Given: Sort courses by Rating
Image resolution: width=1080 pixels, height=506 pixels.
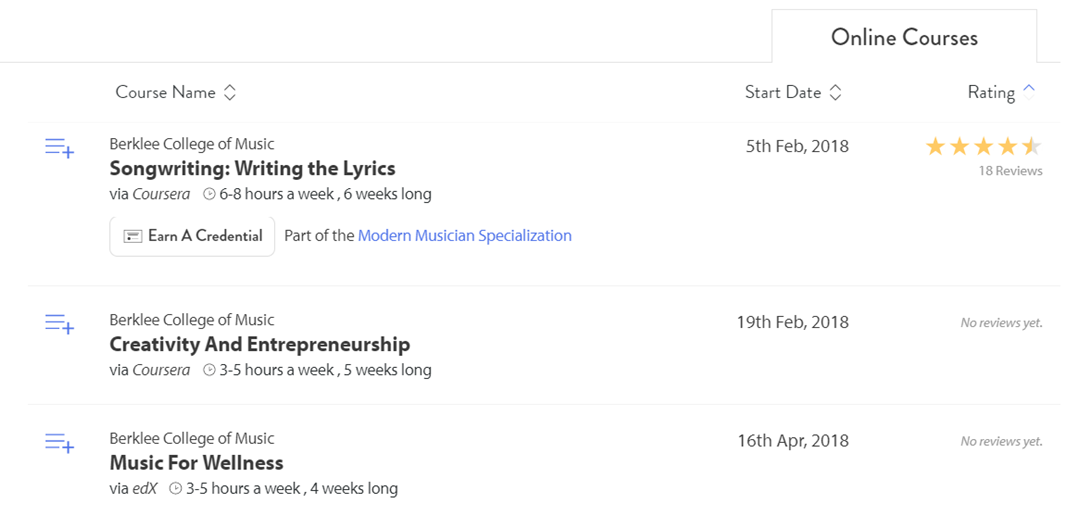Looking at the screenshot, I should point(1001,92).
